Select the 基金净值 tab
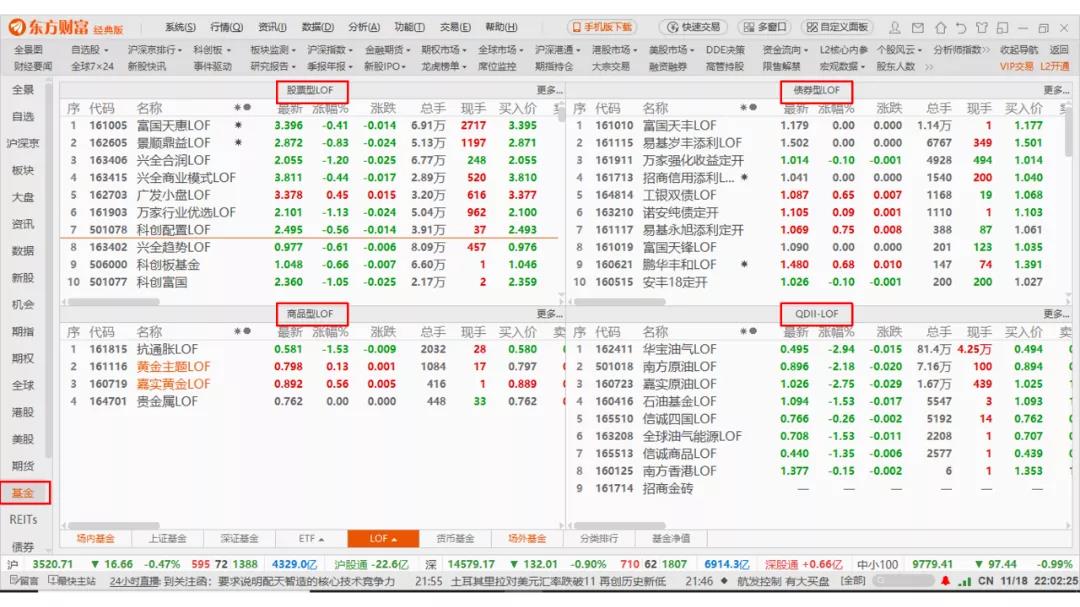 (x=671, y=539)
